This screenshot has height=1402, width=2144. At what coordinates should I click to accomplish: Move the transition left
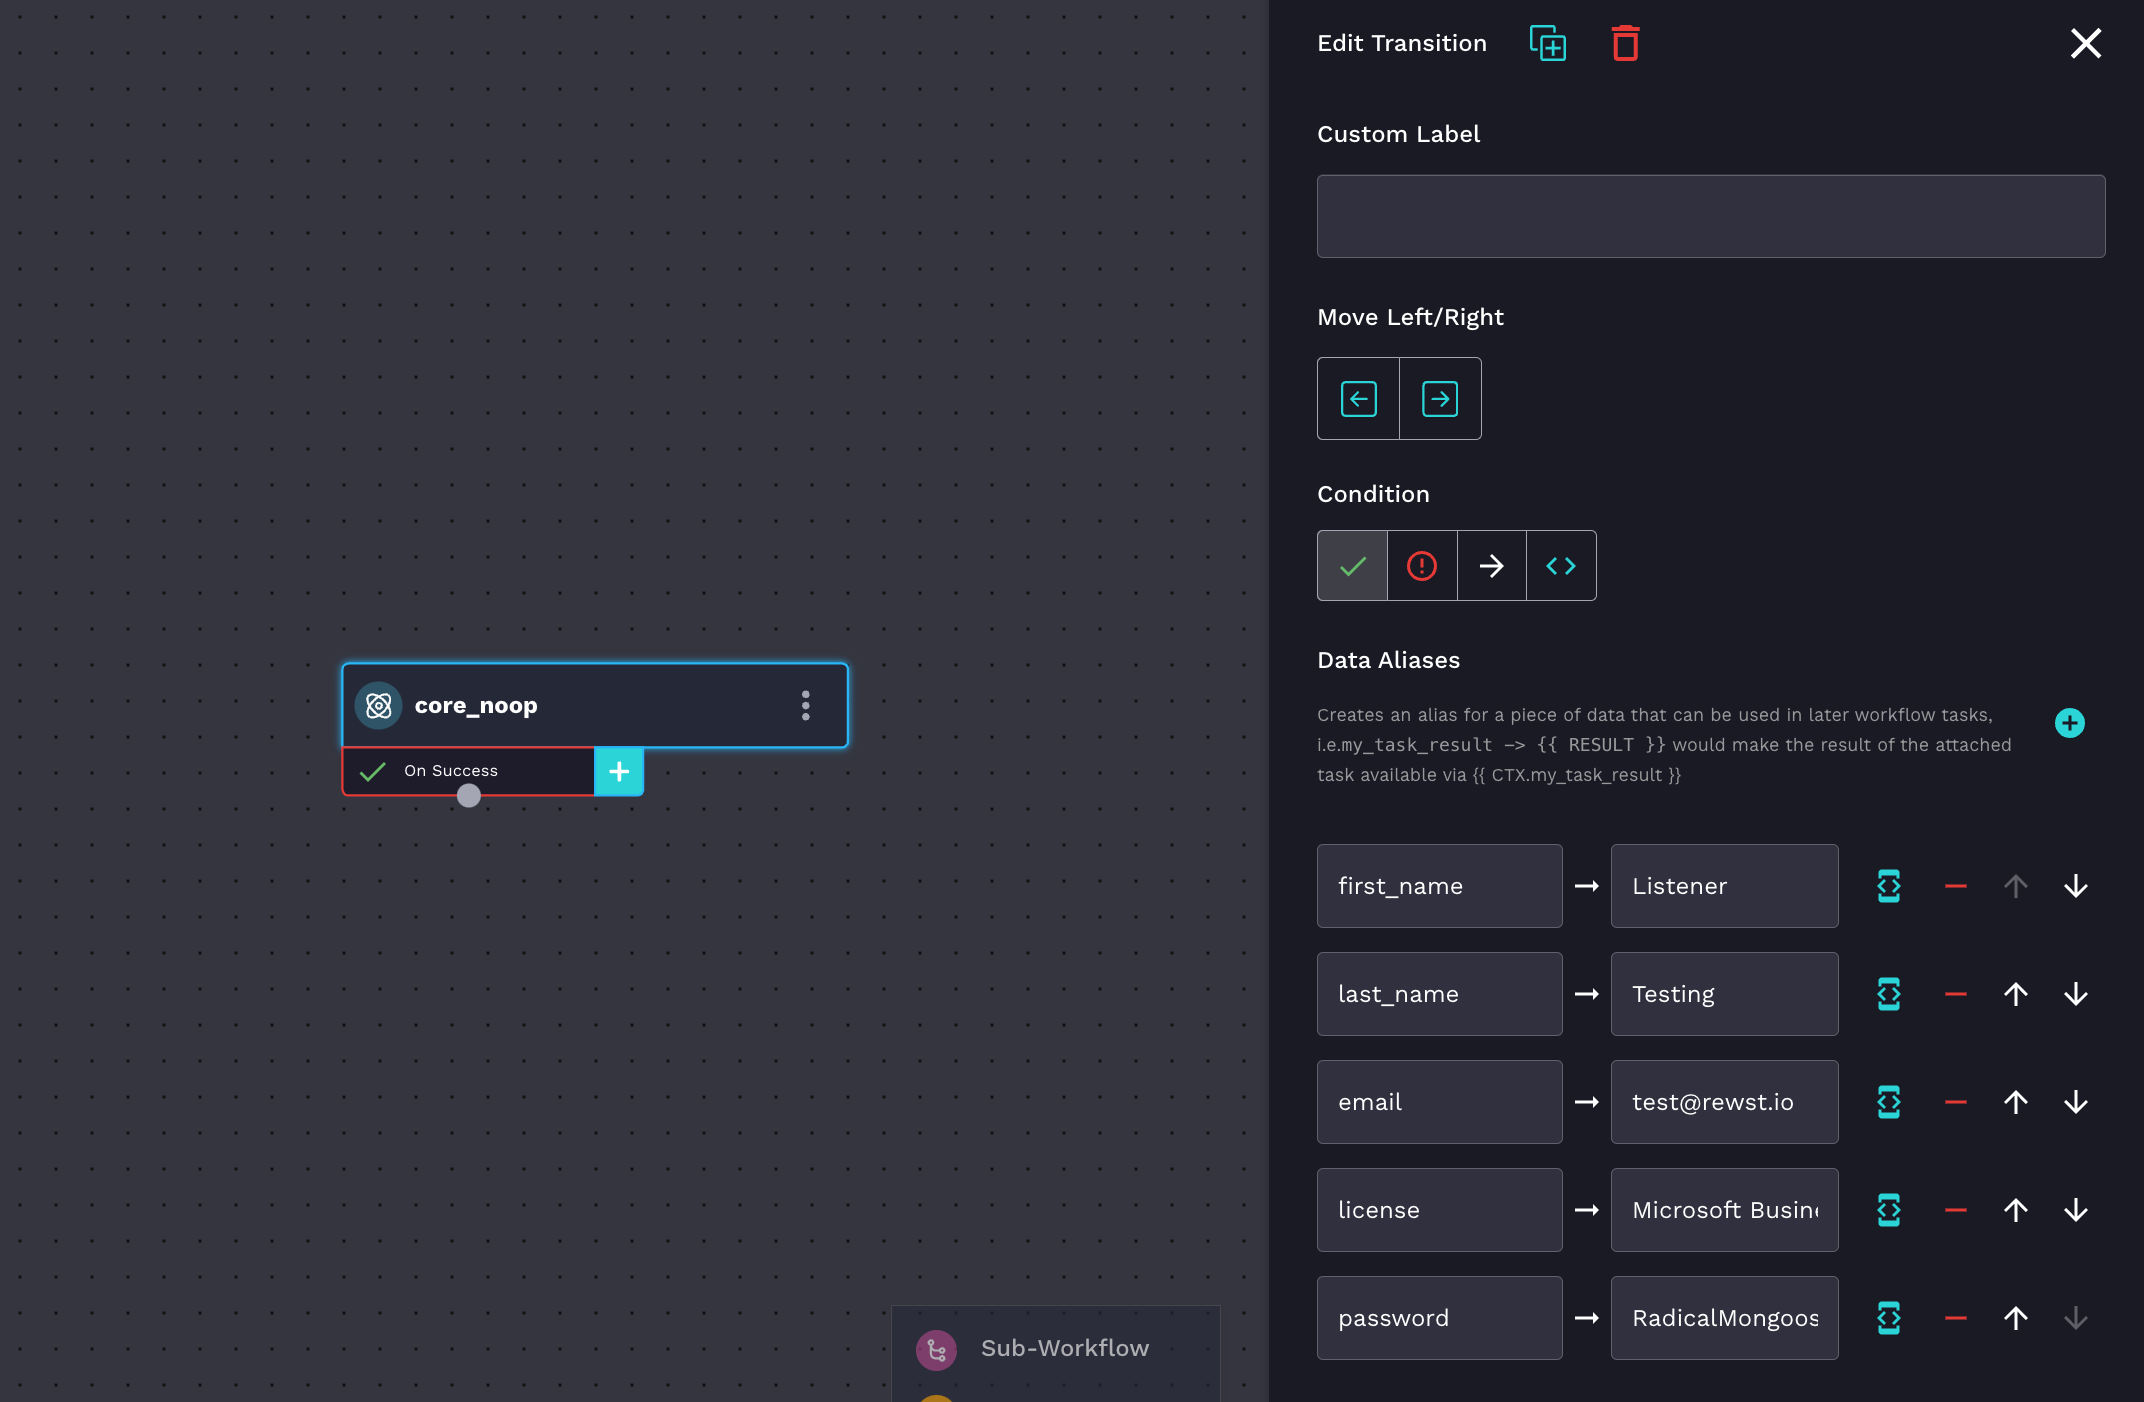point(1357,398)
